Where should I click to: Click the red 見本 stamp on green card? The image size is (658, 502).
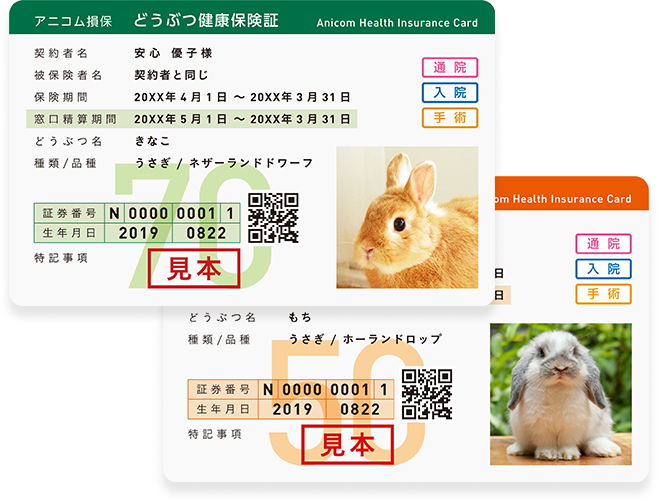pos(194,268)
